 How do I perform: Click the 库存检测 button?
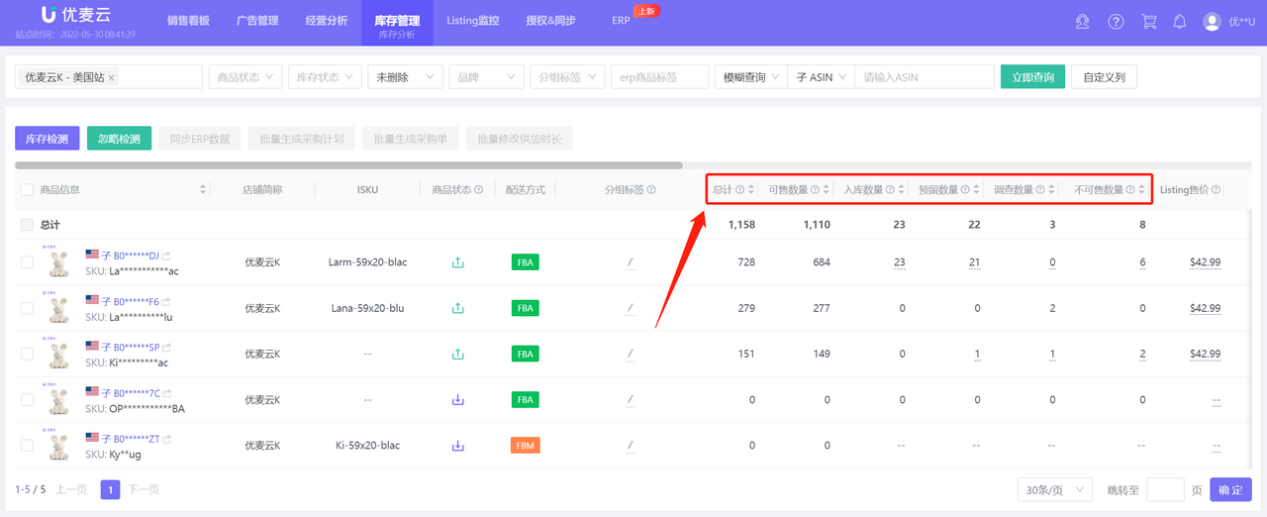pyautogui.click(x=47, y=139)
